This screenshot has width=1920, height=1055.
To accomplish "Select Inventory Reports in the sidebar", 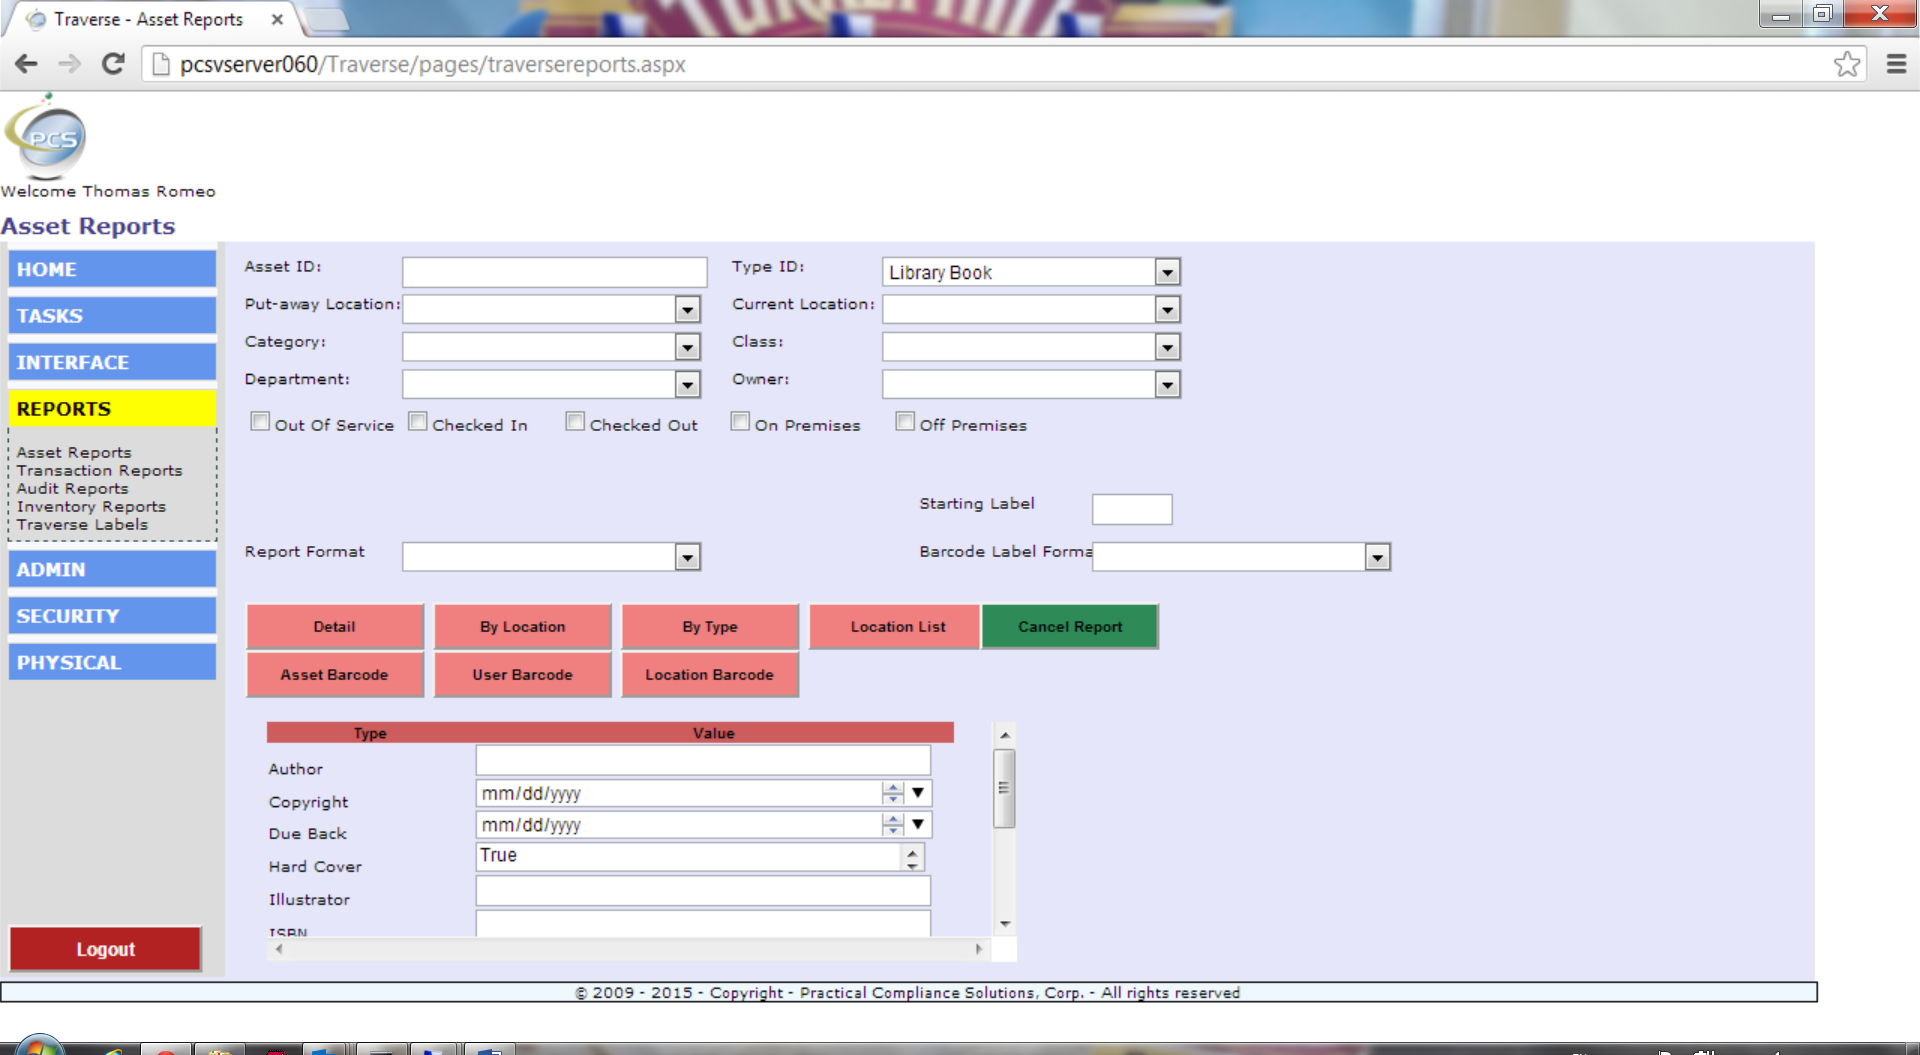I will click(91, 507).
